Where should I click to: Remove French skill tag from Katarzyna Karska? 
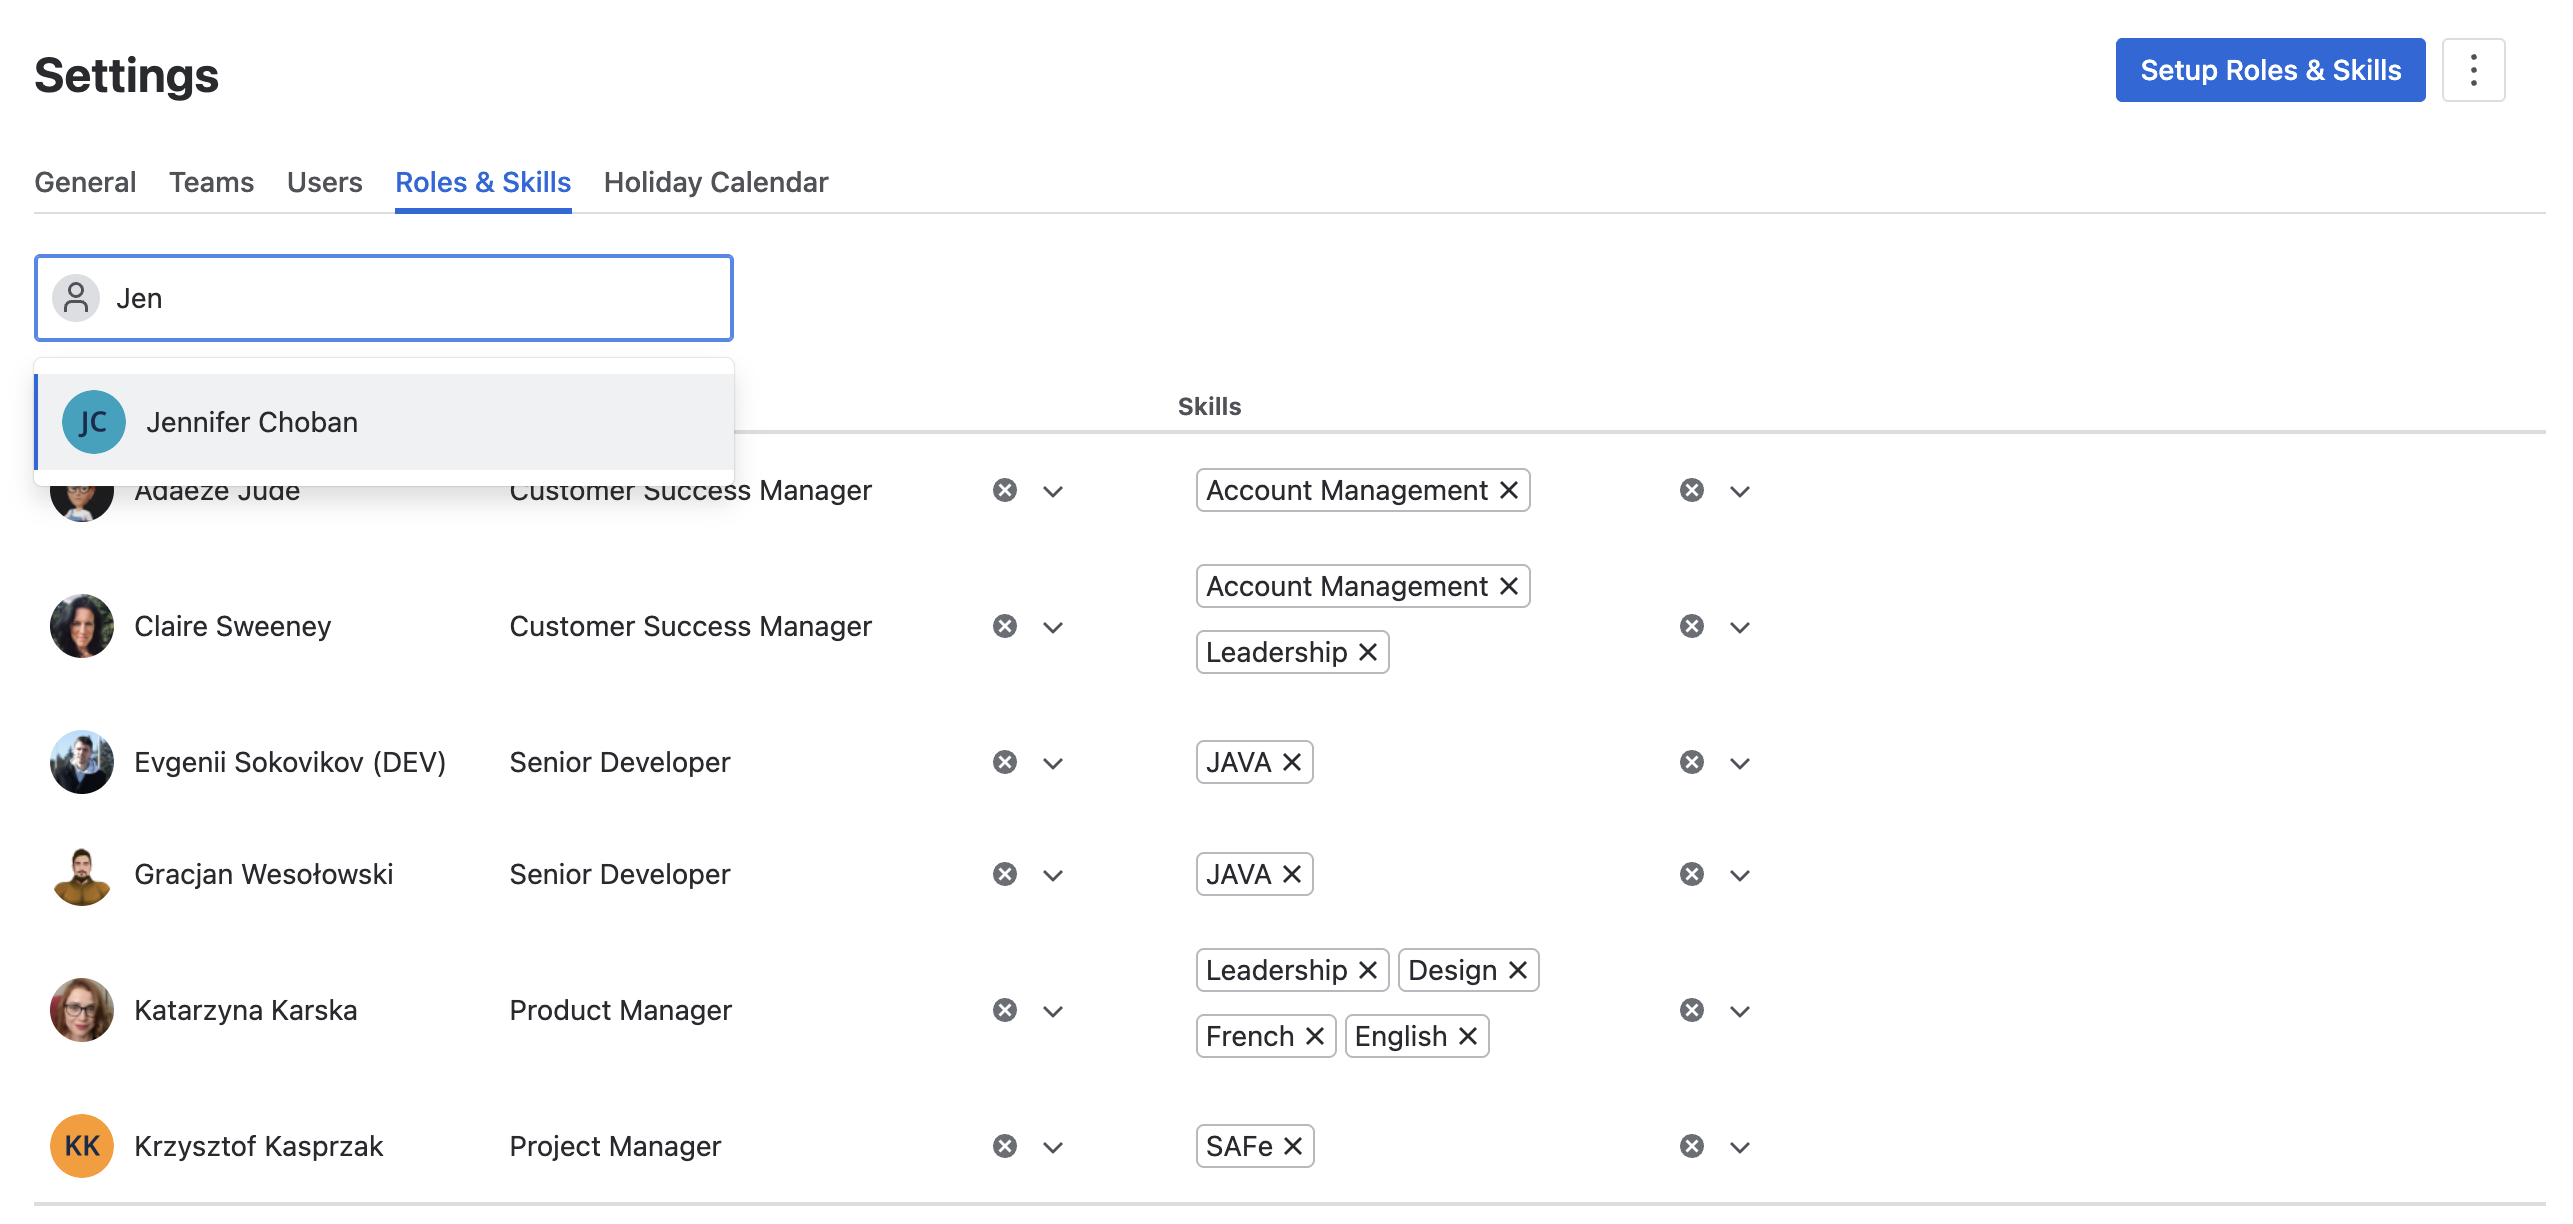click(x=1315, y=1036)
